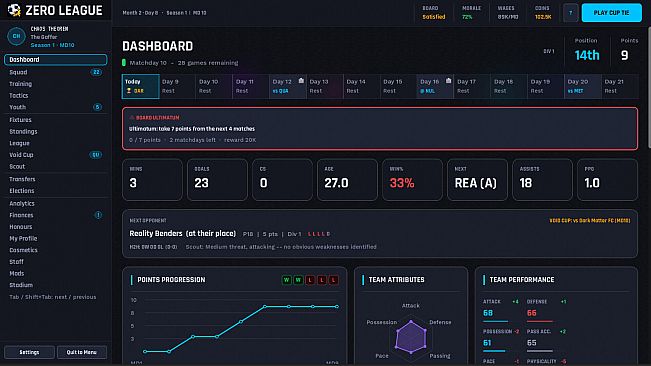Click the Zero League soccer ball logo

[x=14, y=10]
